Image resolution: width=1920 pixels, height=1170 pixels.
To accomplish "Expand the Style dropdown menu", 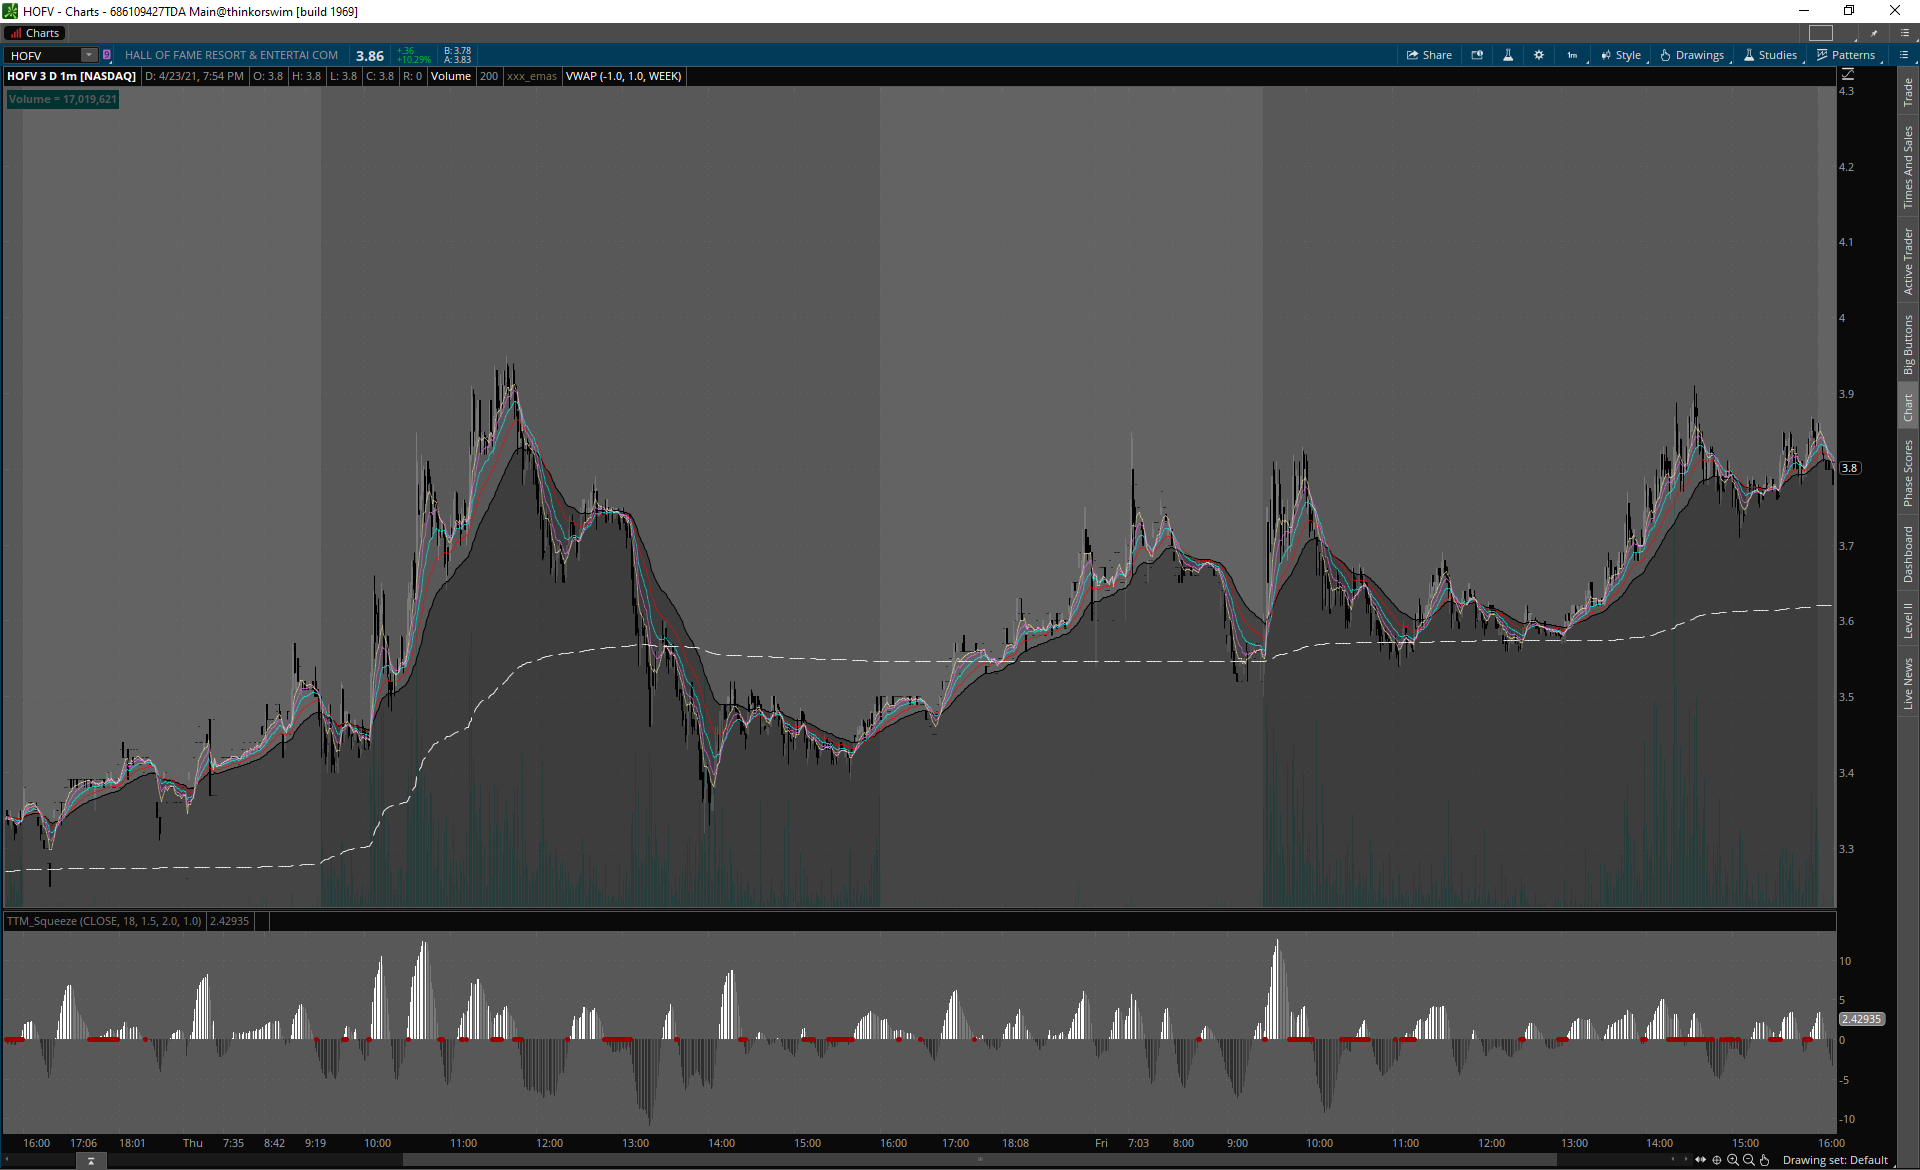I will click(1621, 55).
